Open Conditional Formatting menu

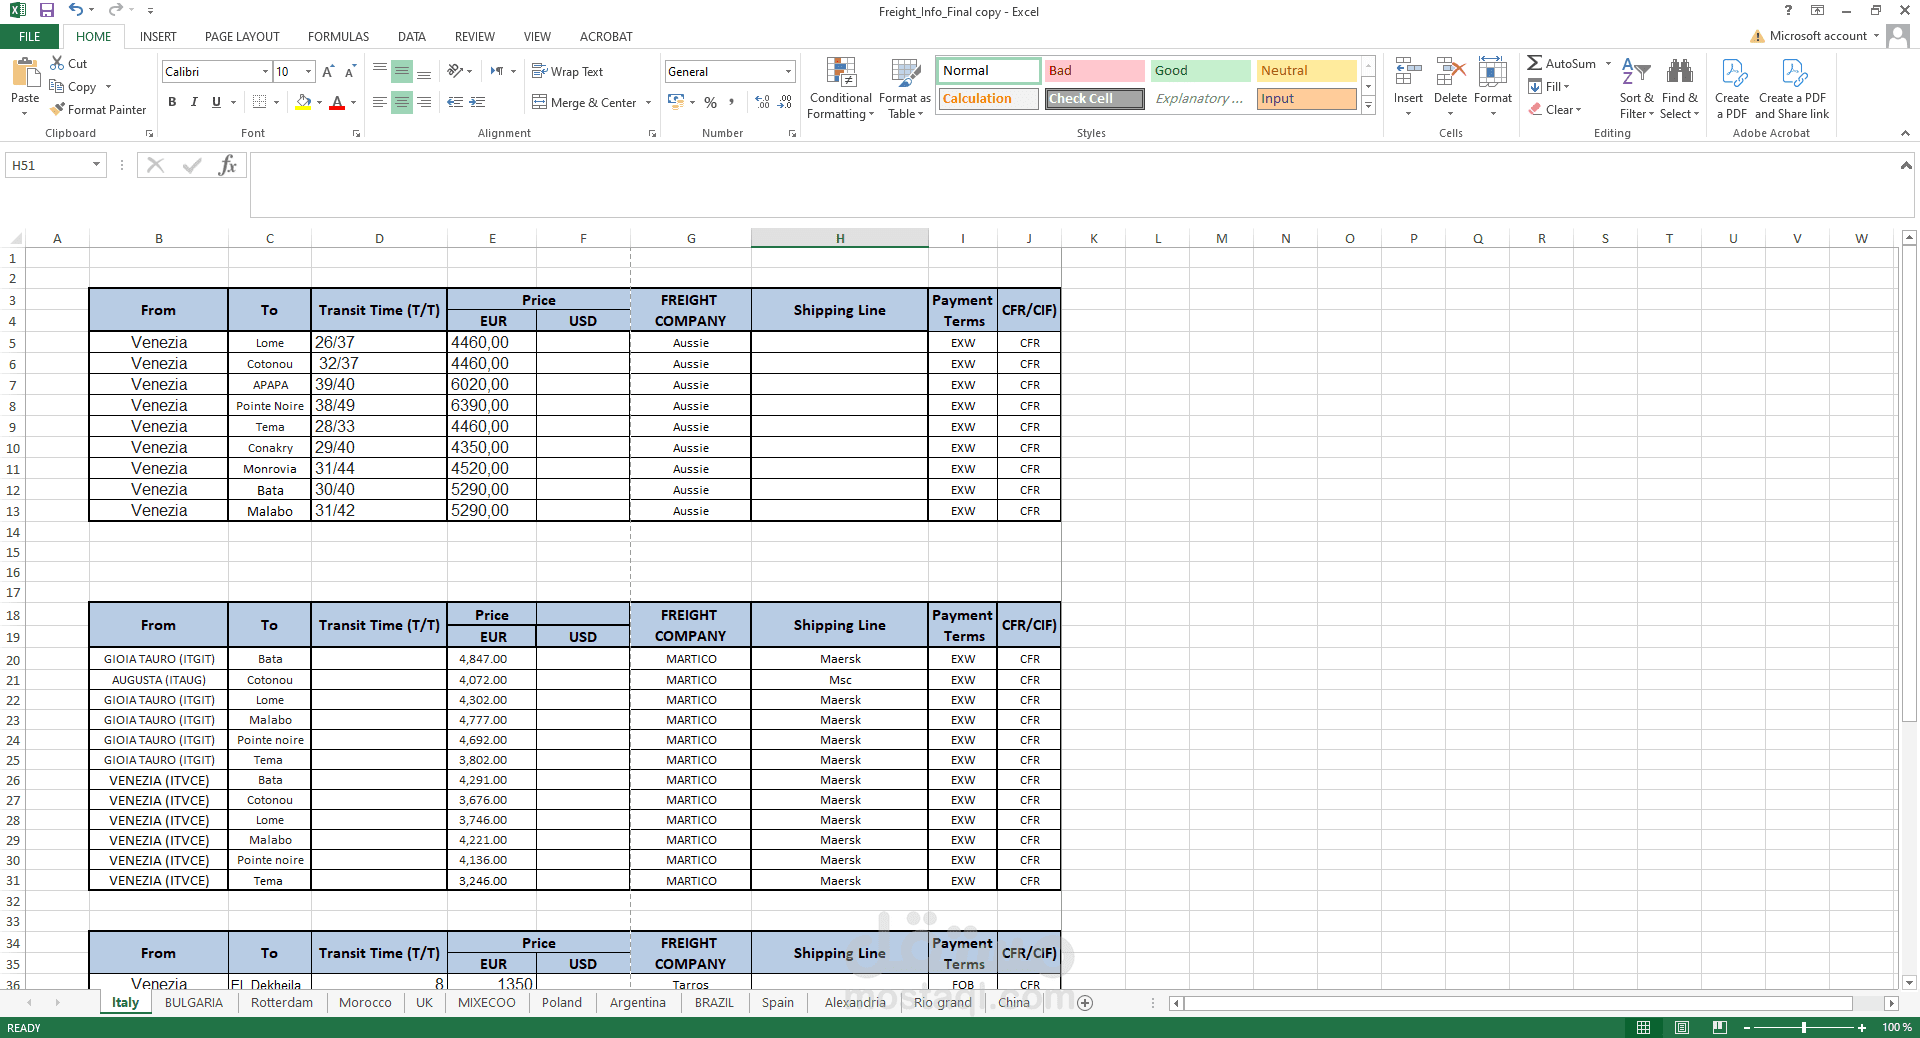840,88
